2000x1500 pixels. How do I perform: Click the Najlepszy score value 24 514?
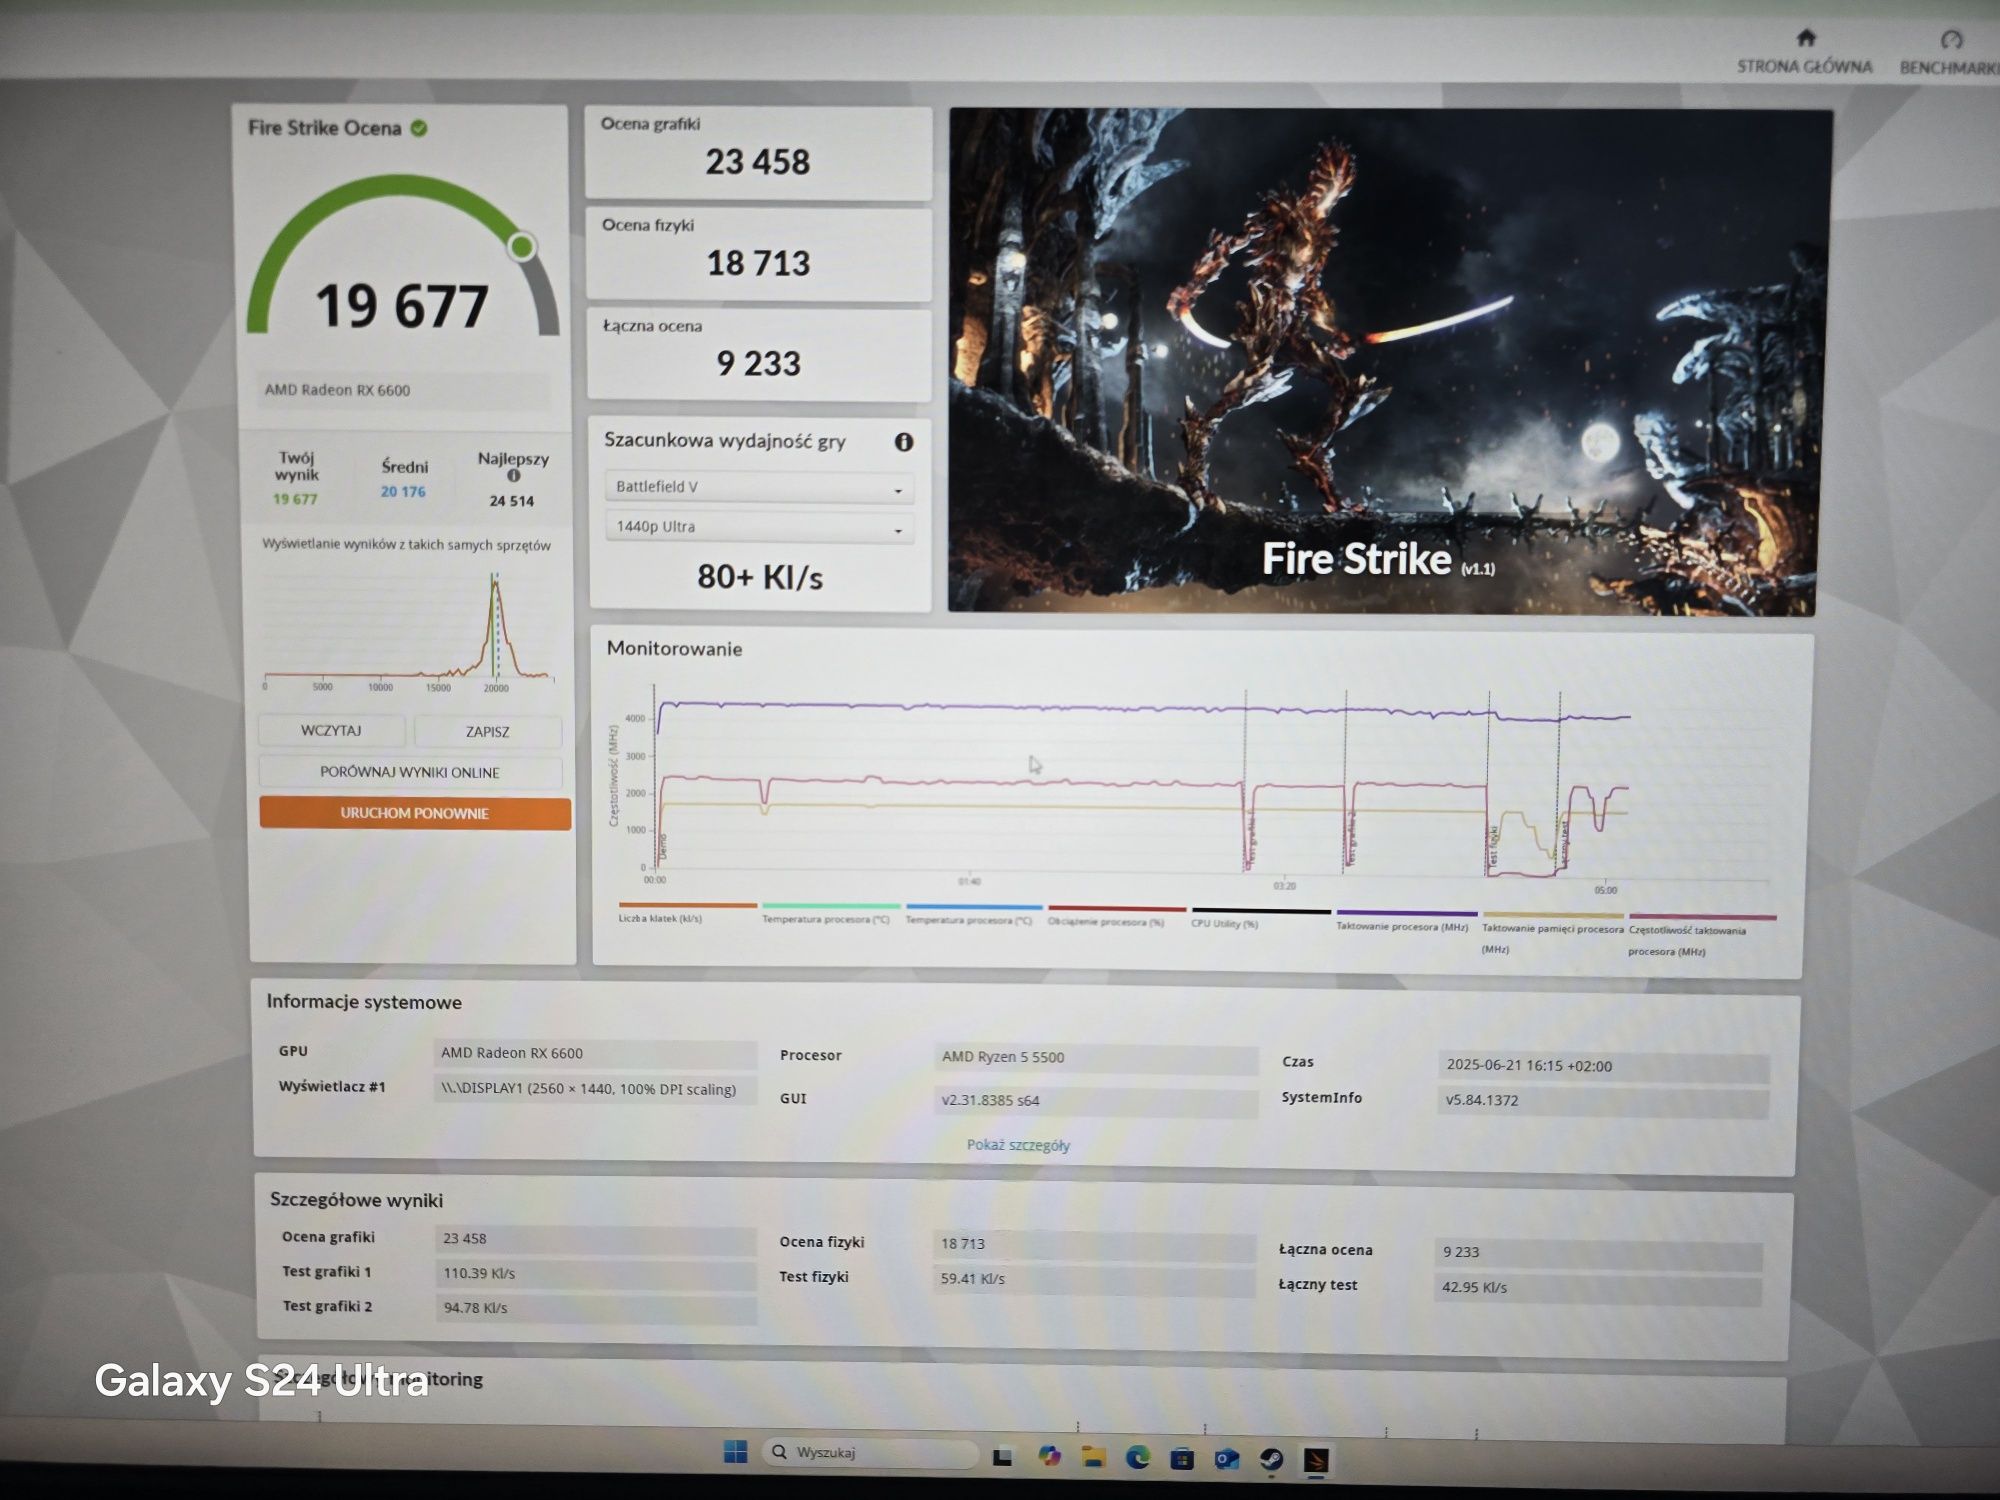coord(511,501)
